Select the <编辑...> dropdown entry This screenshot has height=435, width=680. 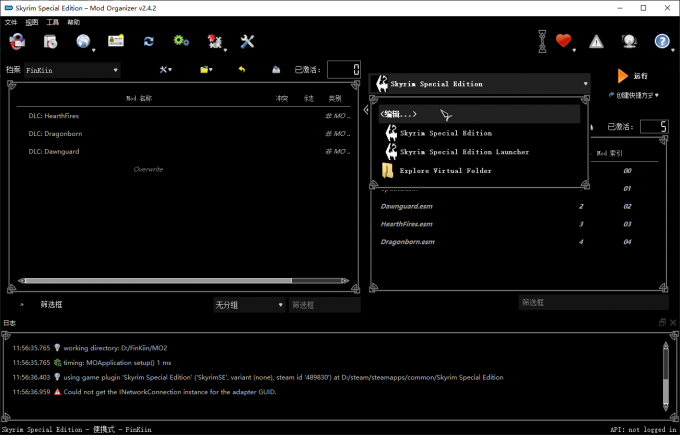(479, 114)
